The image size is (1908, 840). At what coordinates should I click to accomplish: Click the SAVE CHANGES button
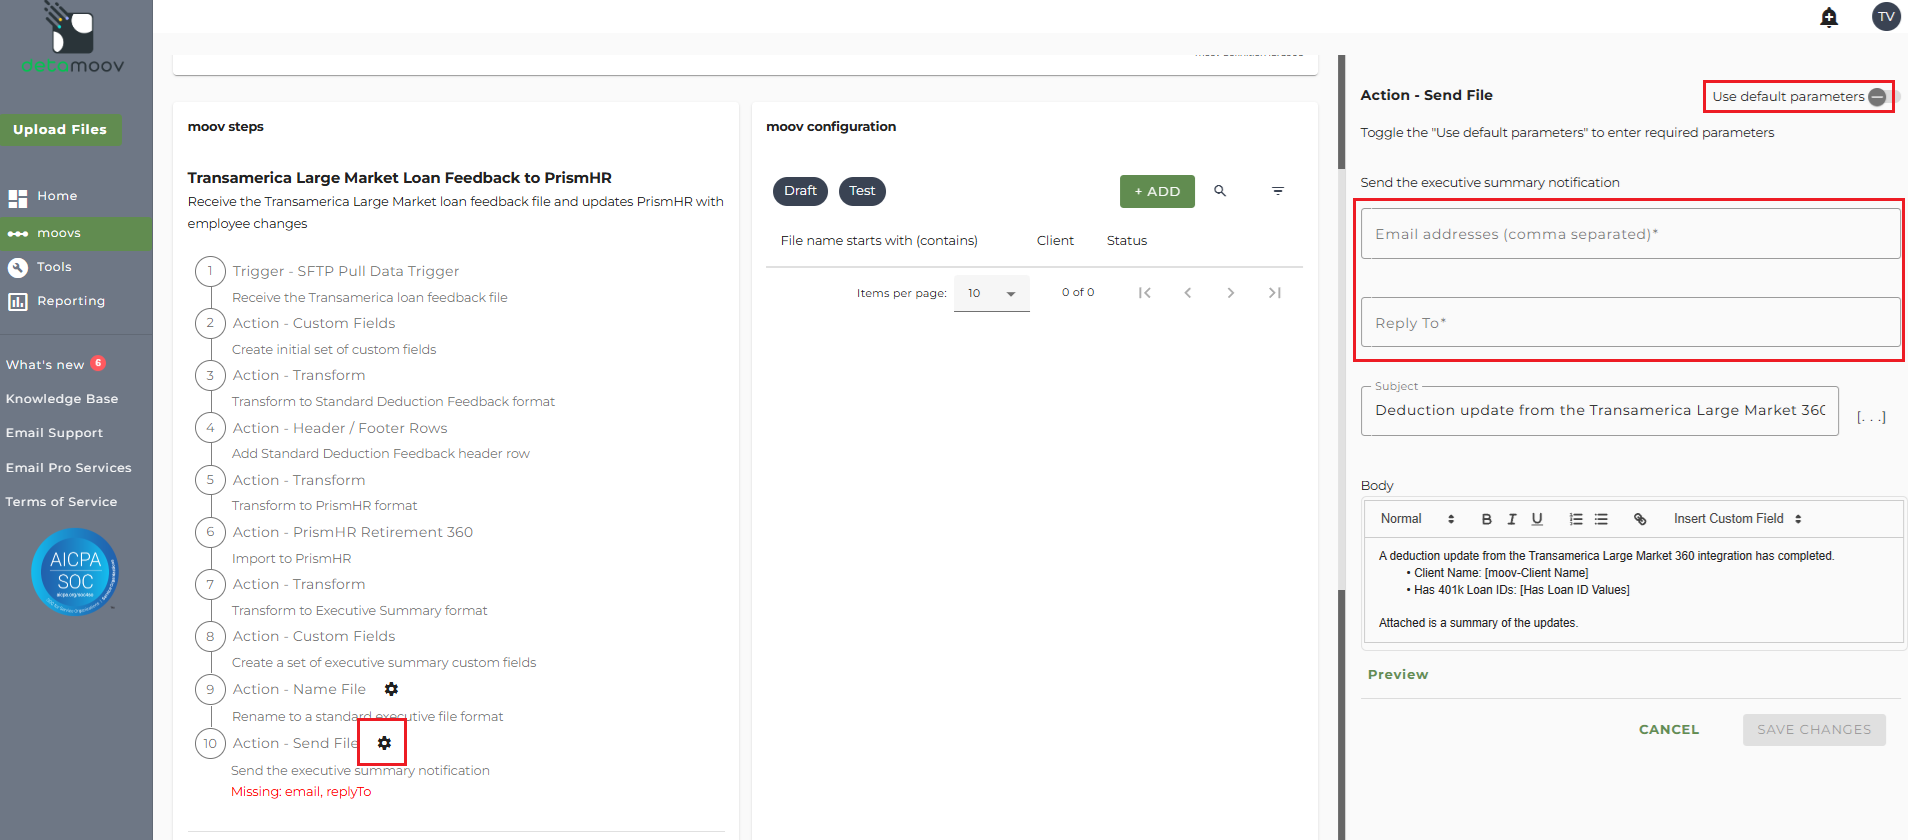point(1814,730)
